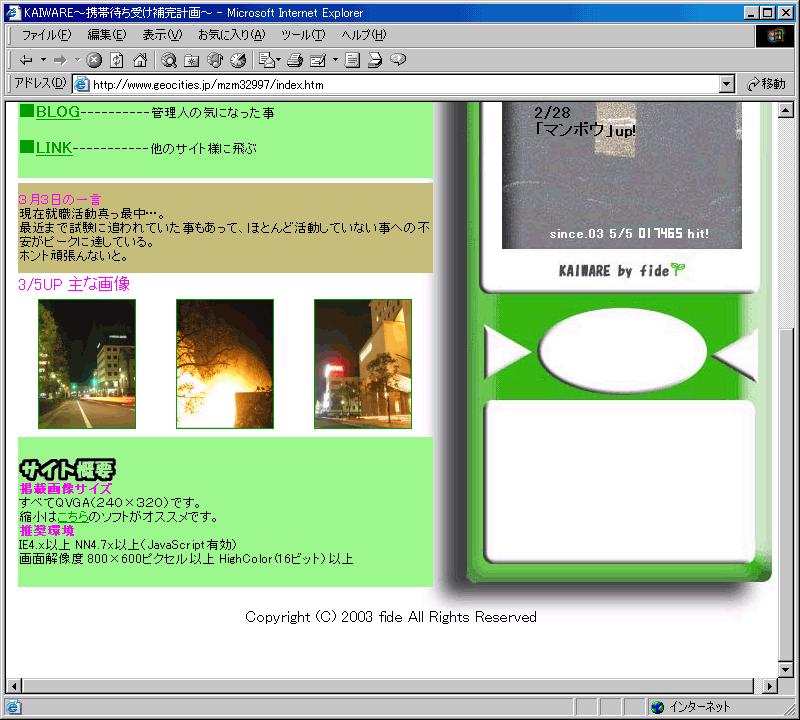Follow the LINK link
The width and height of the screenshot is (800, 720).
(x=54, y=148)
